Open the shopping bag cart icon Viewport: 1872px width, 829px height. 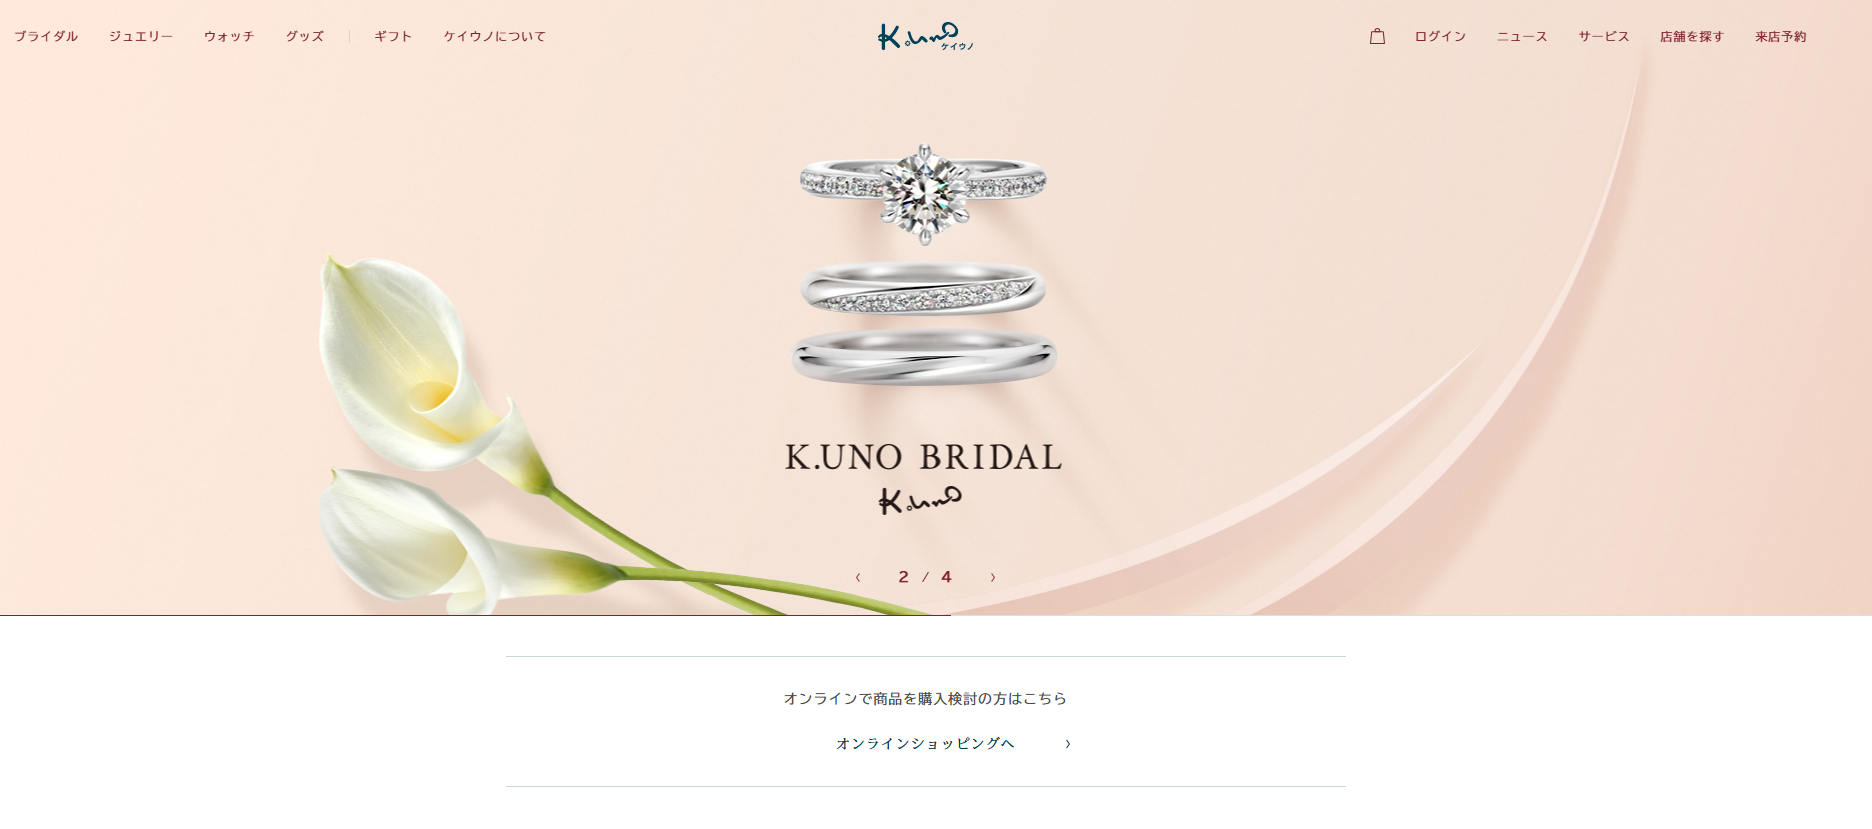pyautogui.click(x=1377, y=36)
